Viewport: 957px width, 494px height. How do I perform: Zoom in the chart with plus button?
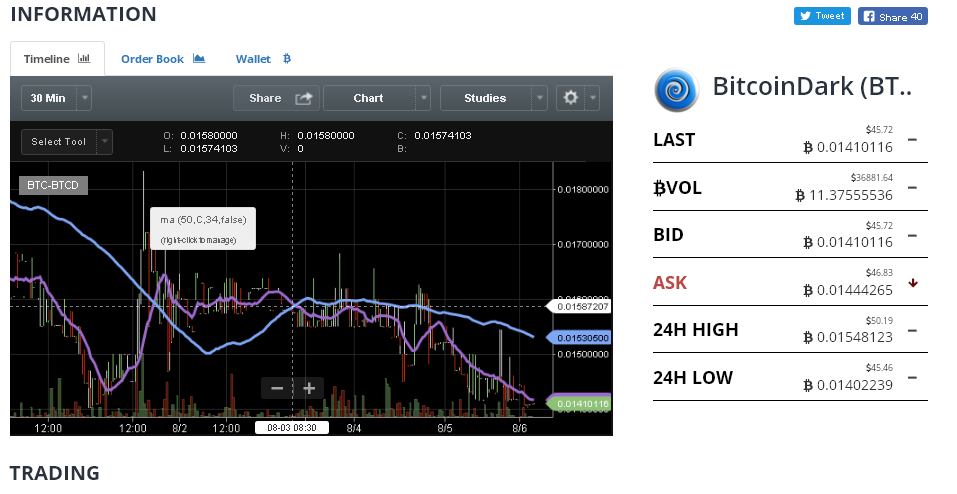click(x=309, y=388)
